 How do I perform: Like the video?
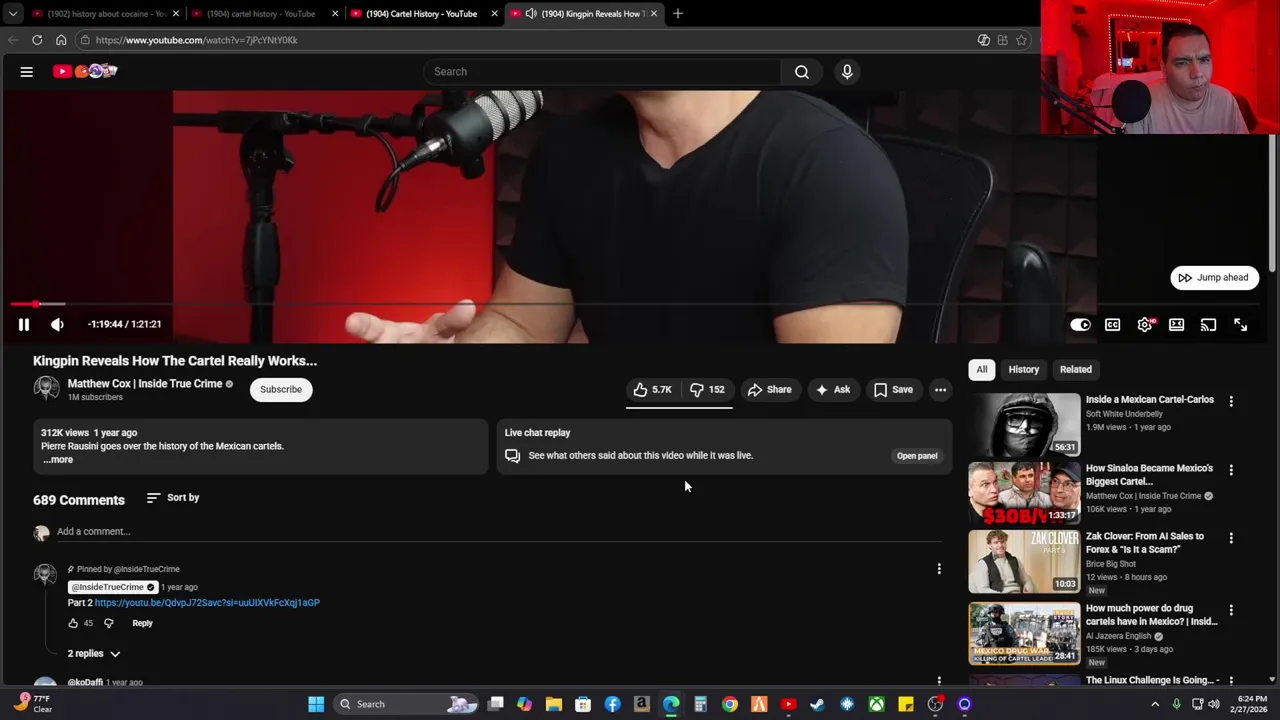(653, 389)
